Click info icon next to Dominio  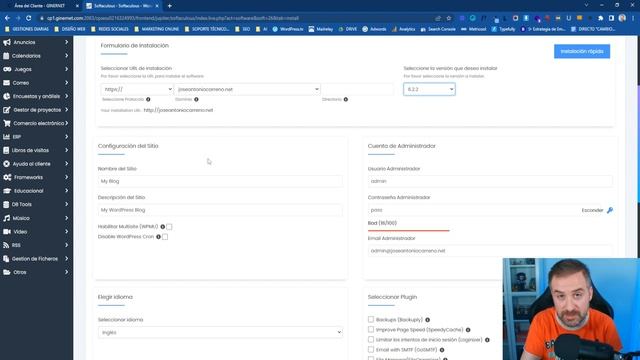196,99
